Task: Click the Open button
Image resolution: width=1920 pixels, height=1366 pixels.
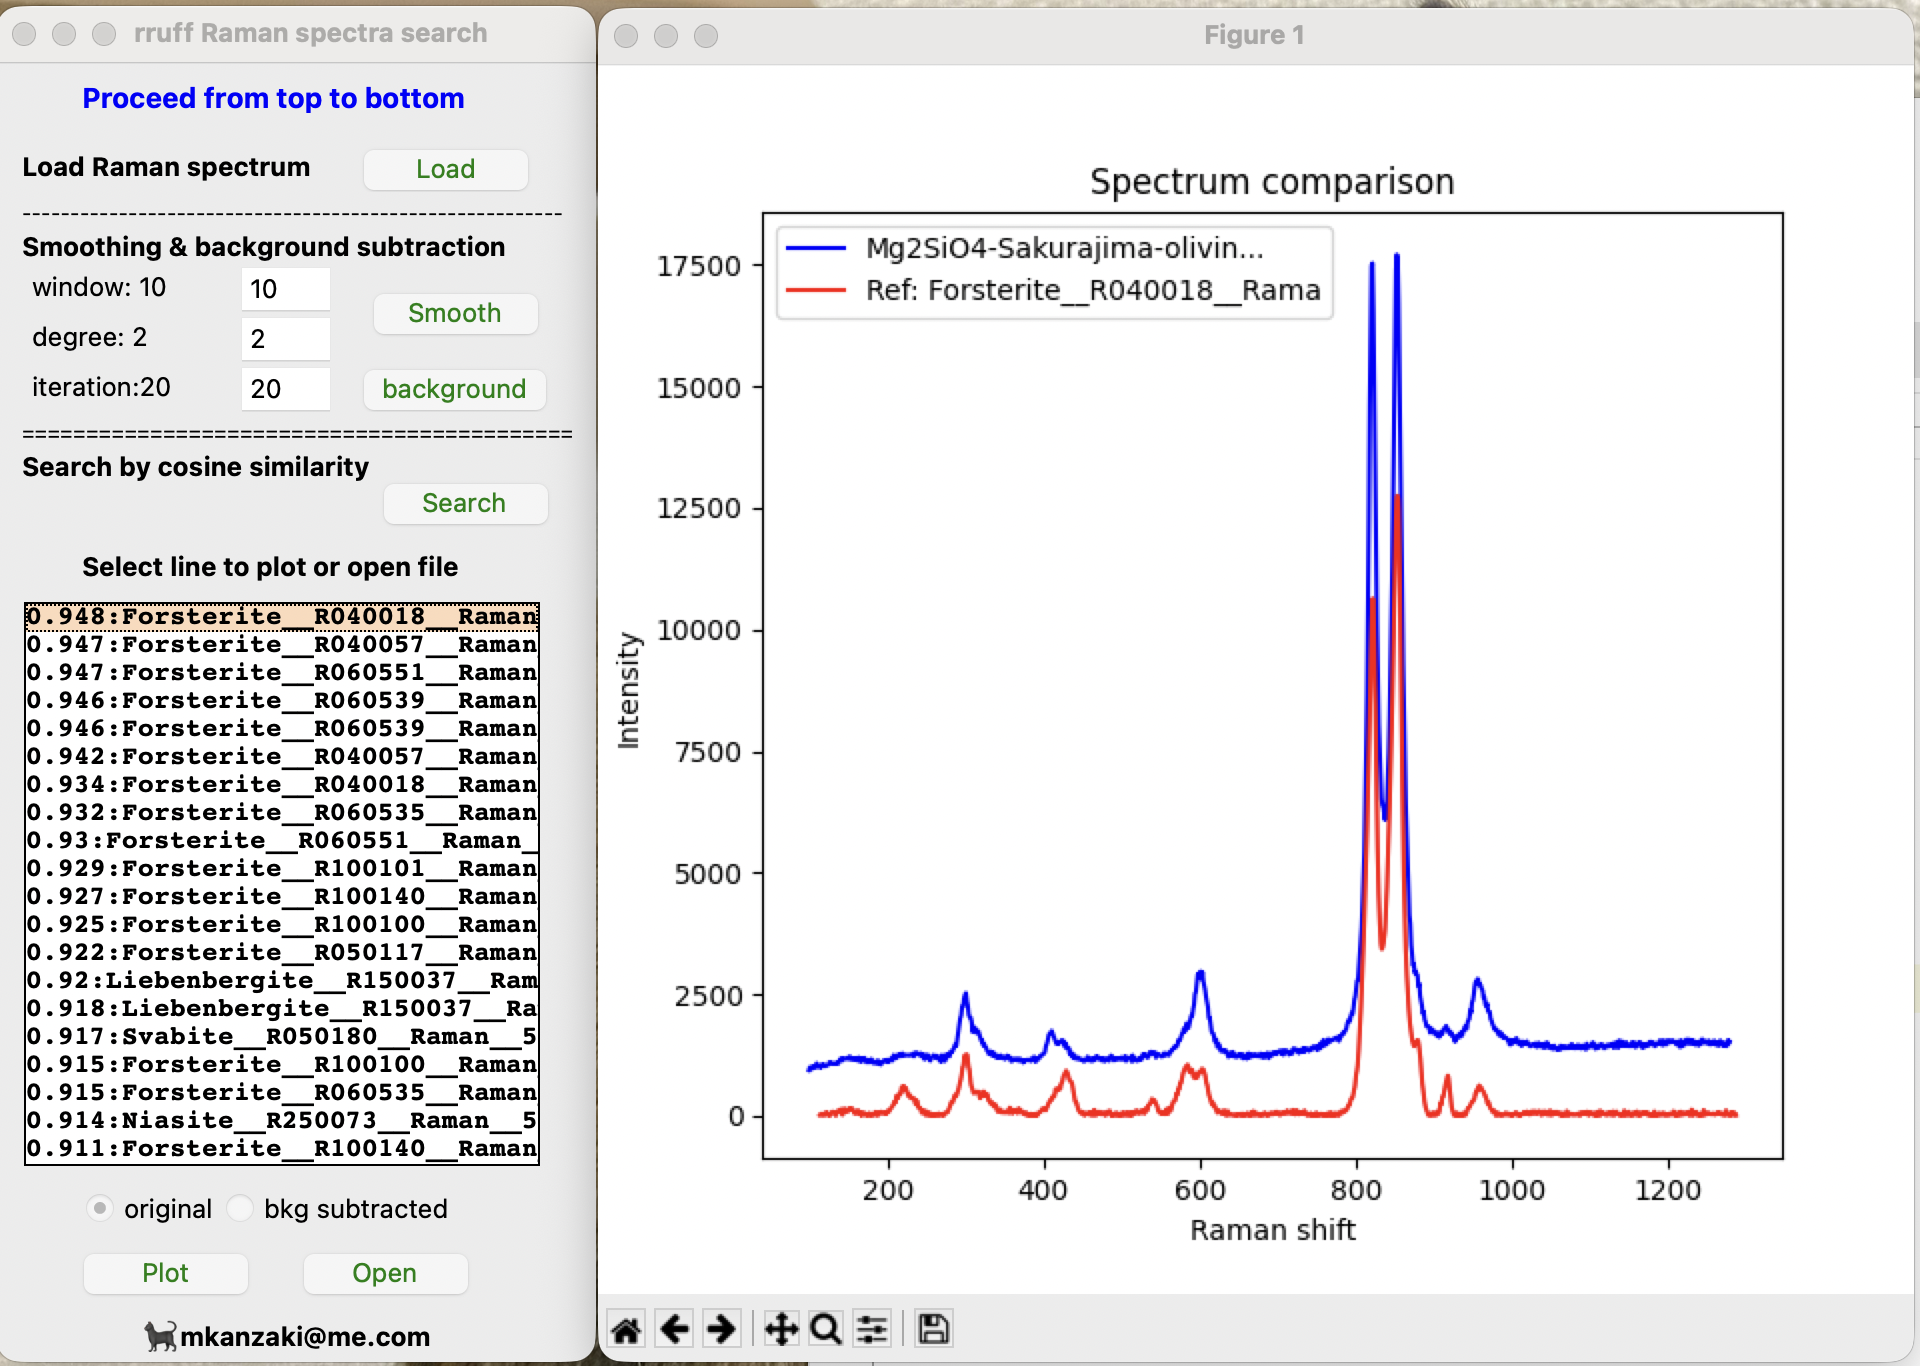Action: (384, 1273)
